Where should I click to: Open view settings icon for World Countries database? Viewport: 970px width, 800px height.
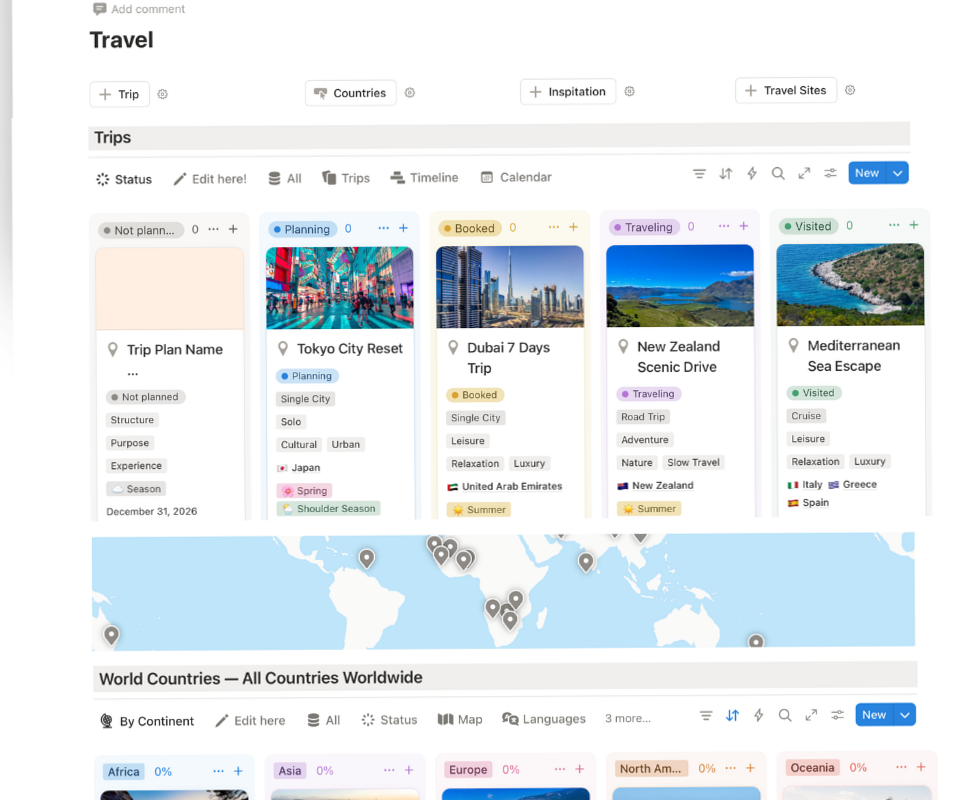[x=836, y=714]
